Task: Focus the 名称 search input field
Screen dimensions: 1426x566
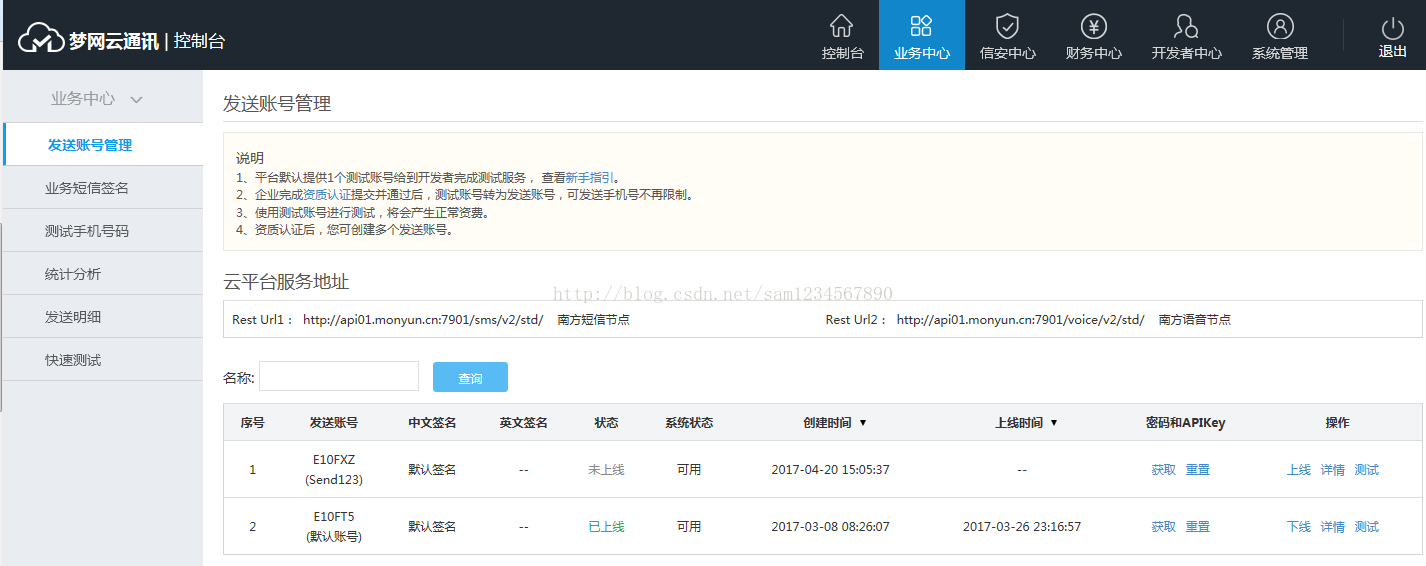Action: tap(339, 376)
